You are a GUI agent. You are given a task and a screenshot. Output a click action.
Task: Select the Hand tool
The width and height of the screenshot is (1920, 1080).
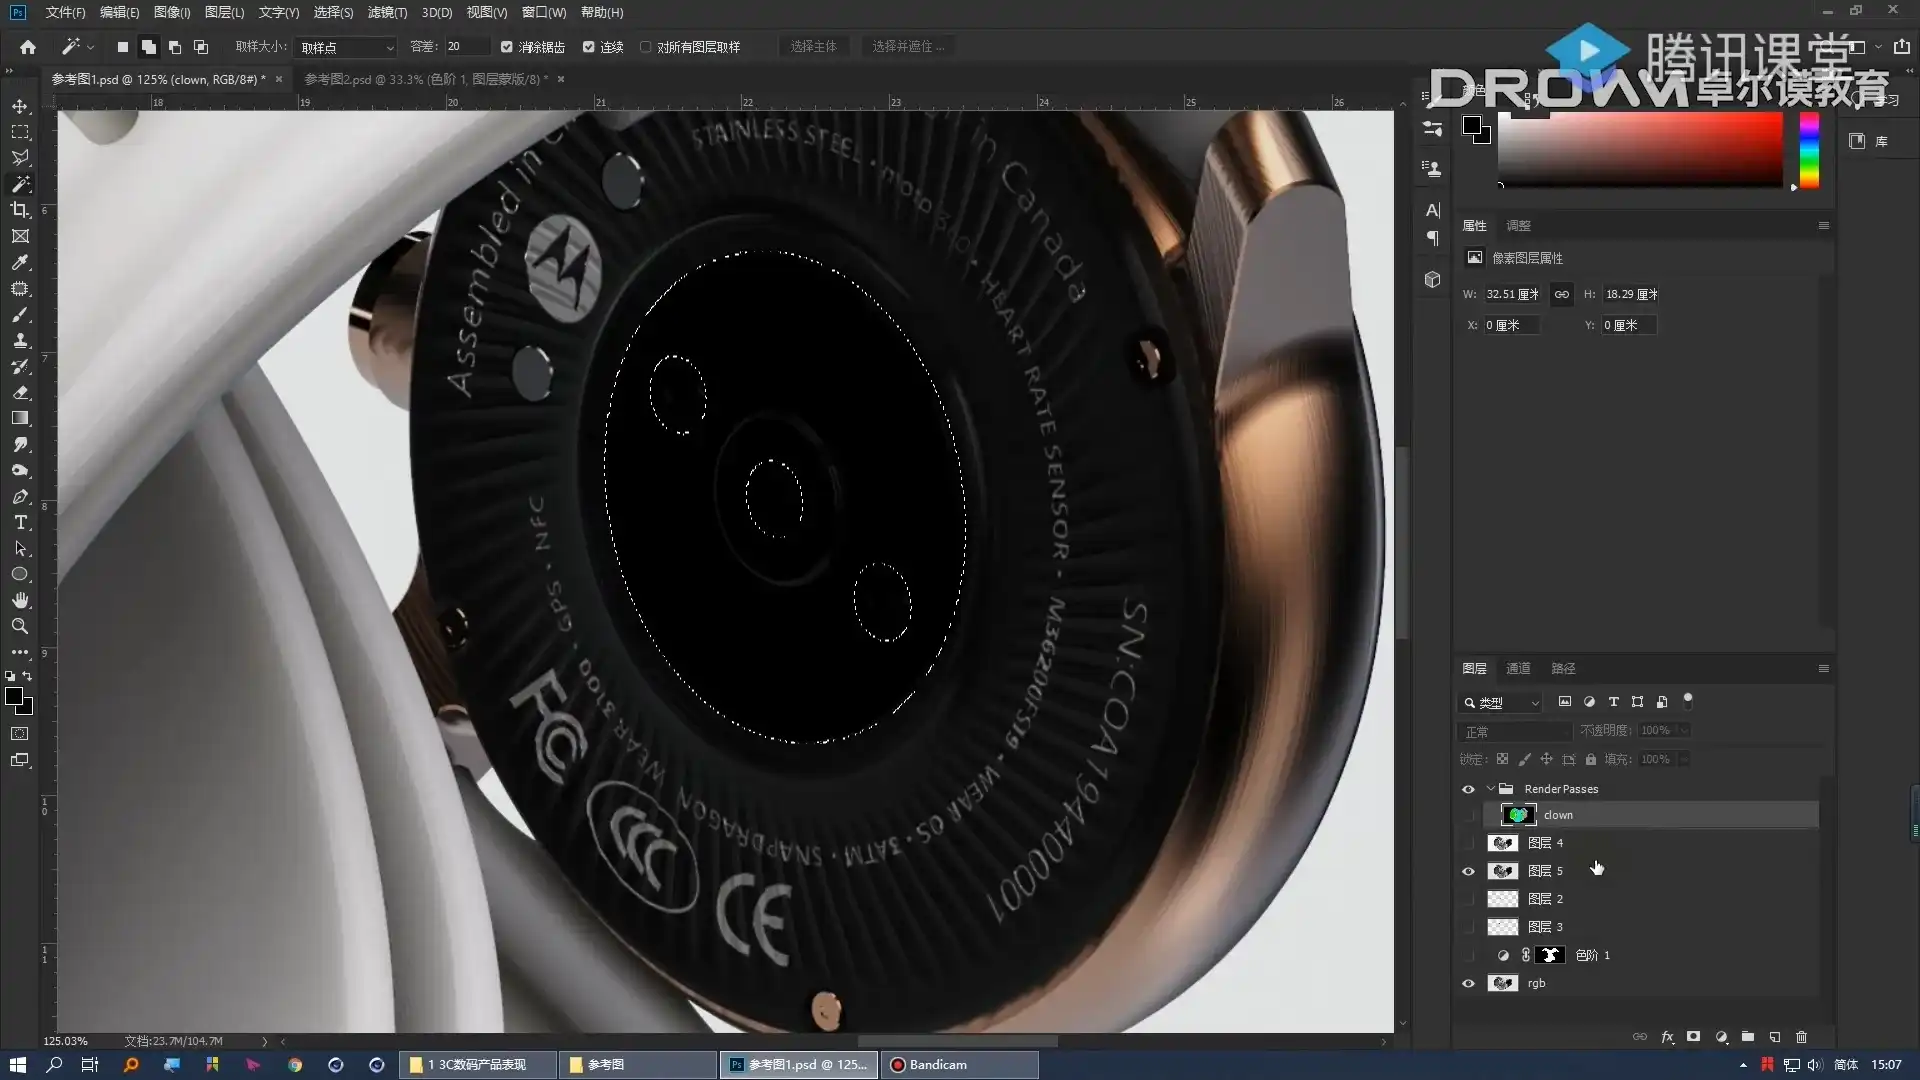[x=20, y=600]
